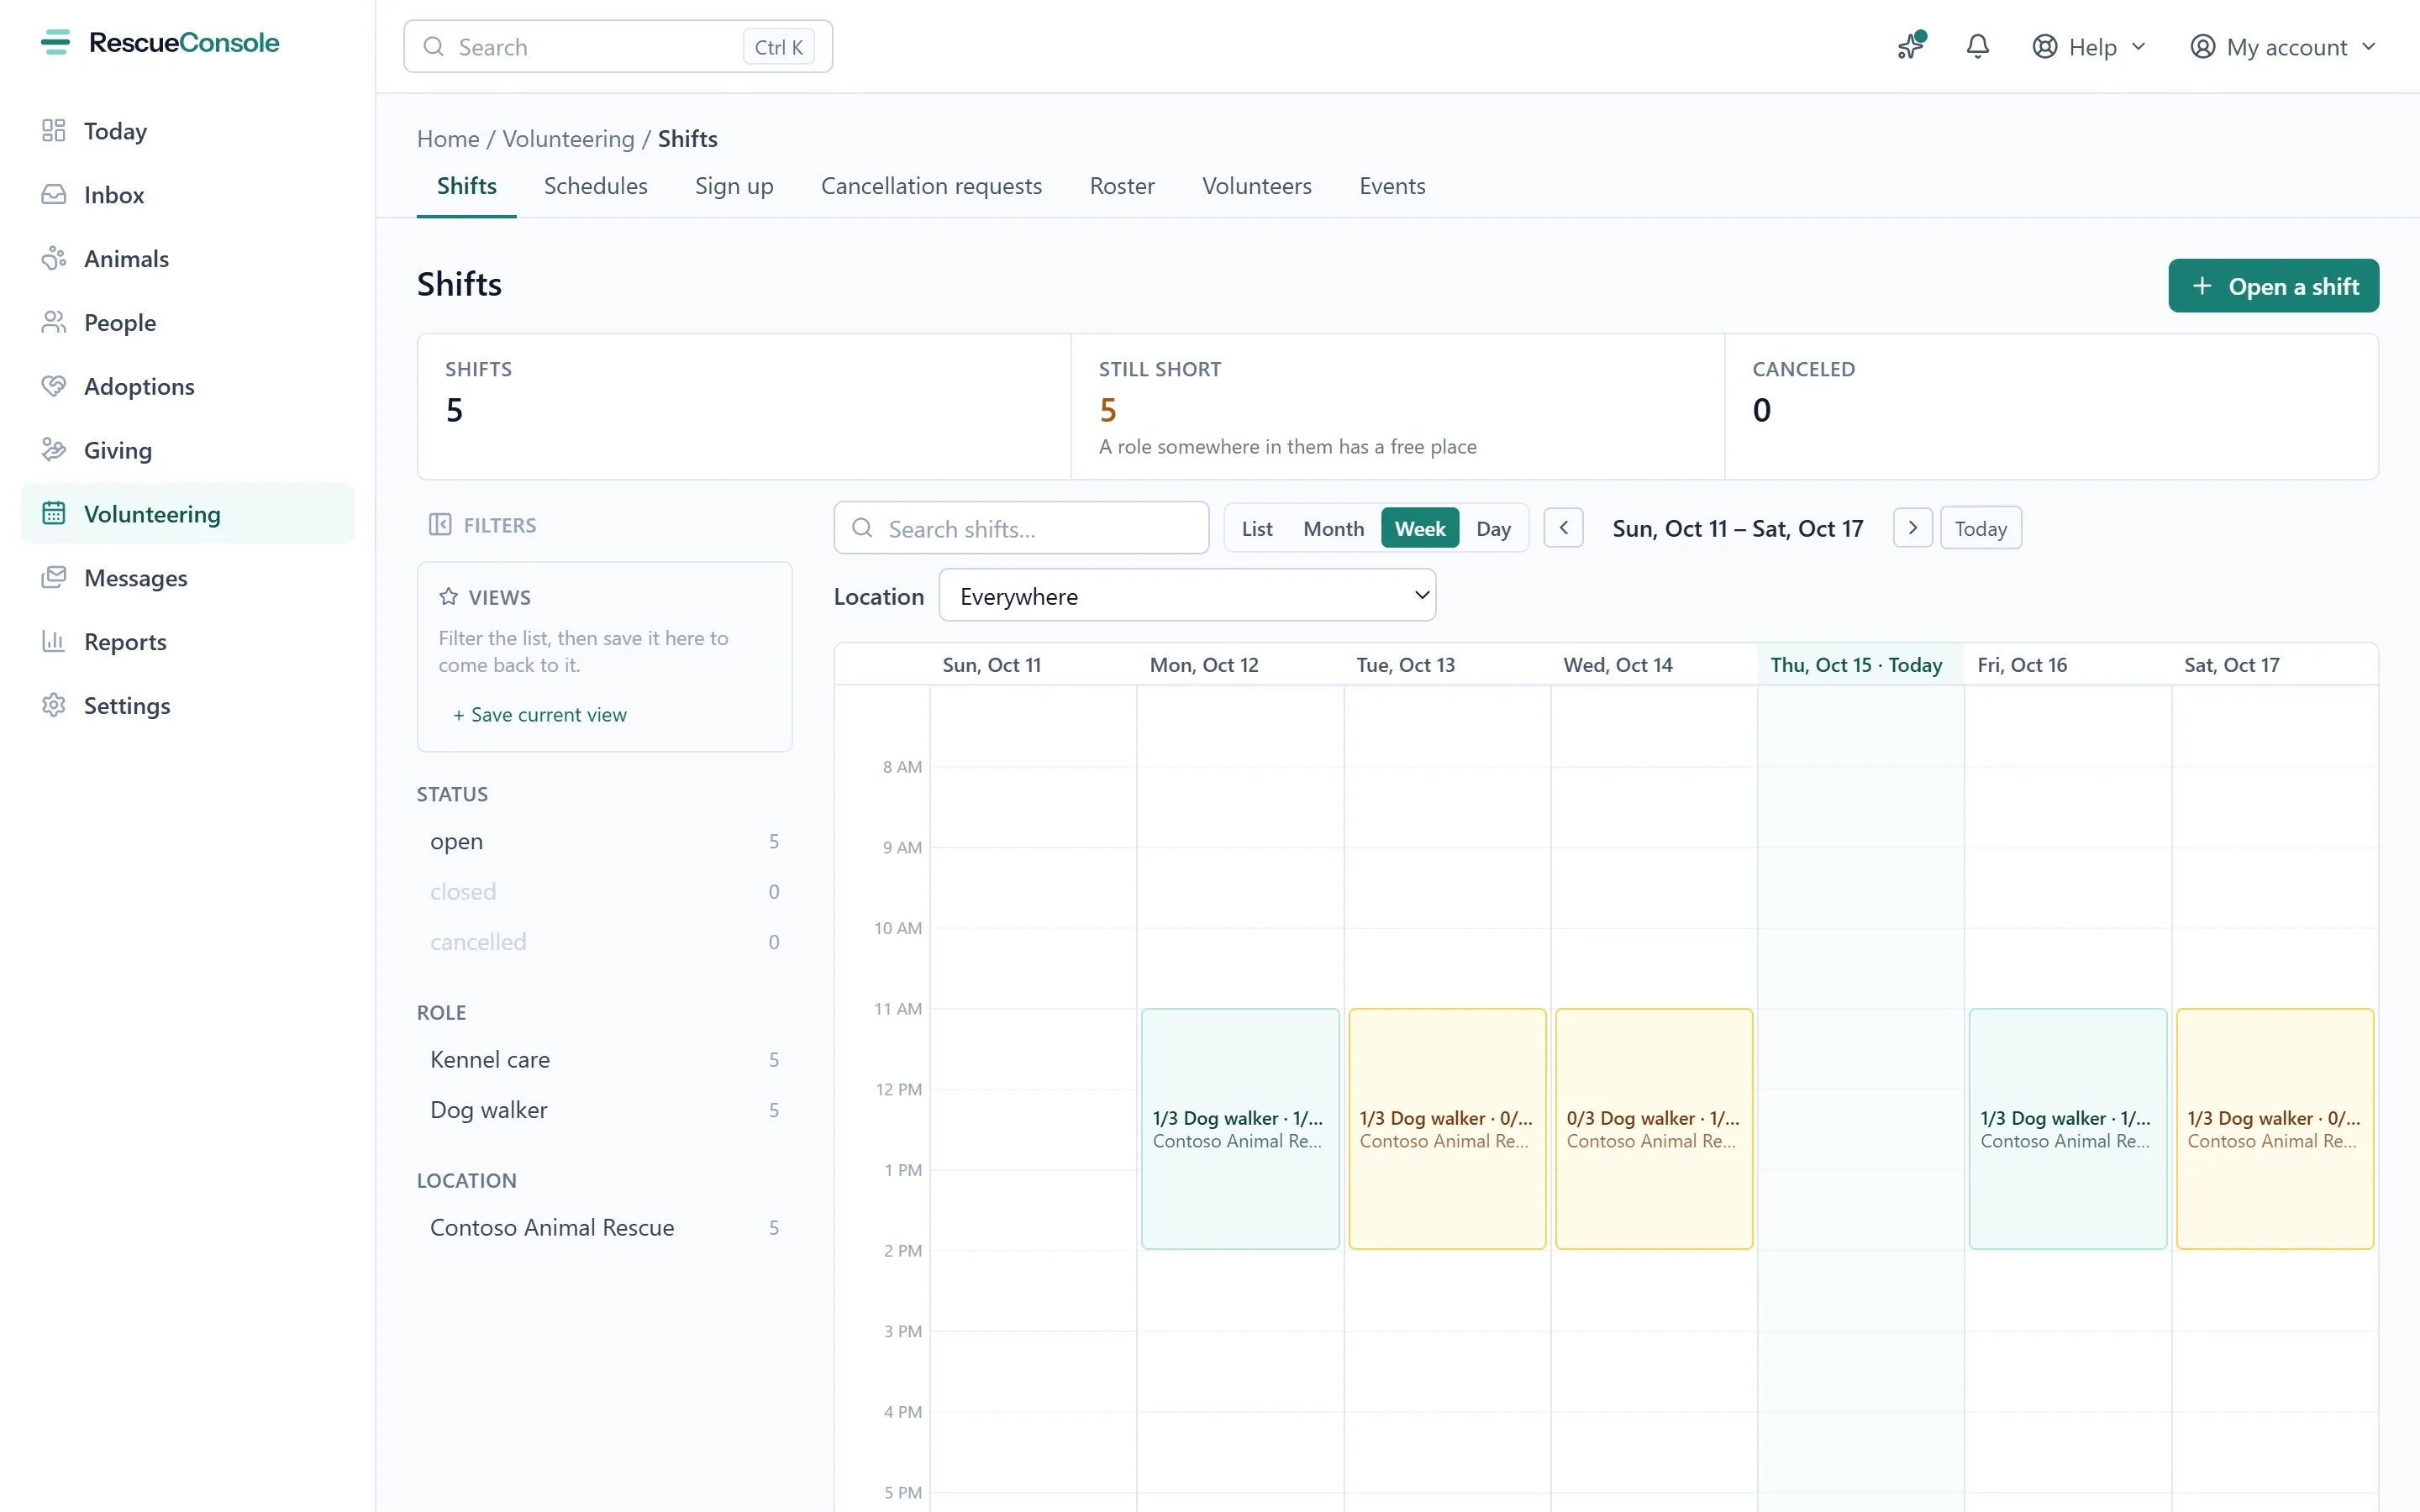Image resolution: width=2420 pixels, height=1512 pixels.
Task: Expand My account menu
Action: click(x=2283, y=47)
